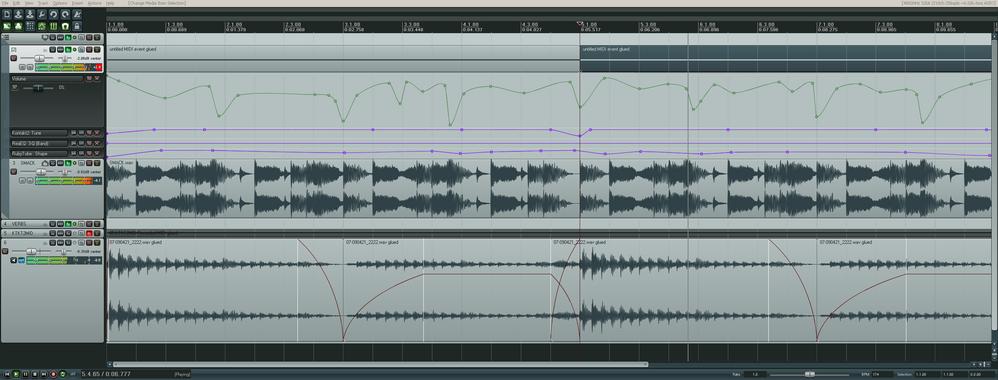Mute the VERBS track
Viewport: 998px width, 380px height.
click(88, 224)
